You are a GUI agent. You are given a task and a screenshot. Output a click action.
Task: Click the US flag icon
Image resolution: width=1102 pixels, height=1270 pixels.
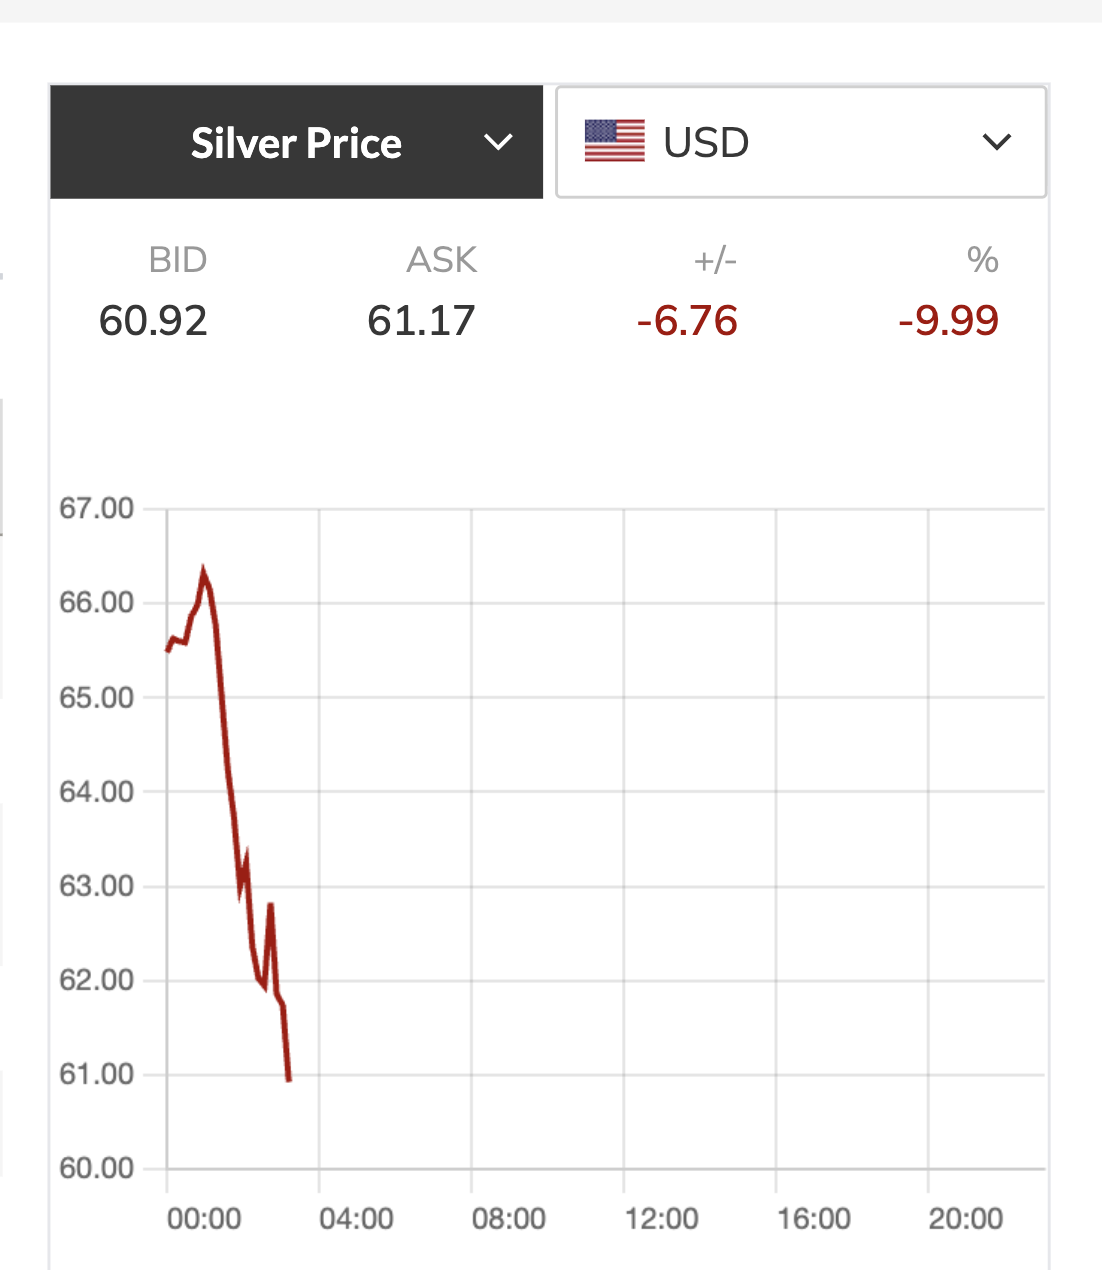coord(614,141)
